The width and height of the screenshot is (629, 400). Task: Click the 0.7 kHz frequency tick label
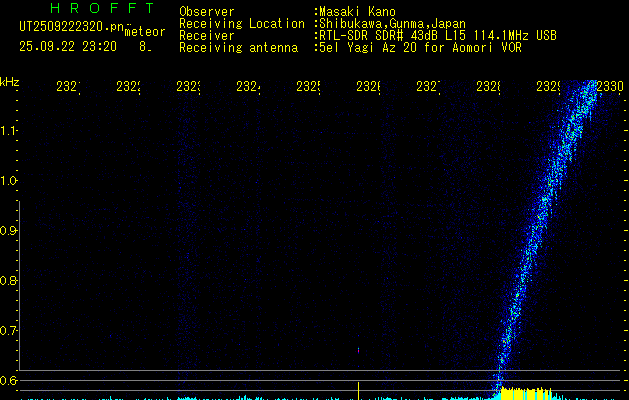pos(8,331)
